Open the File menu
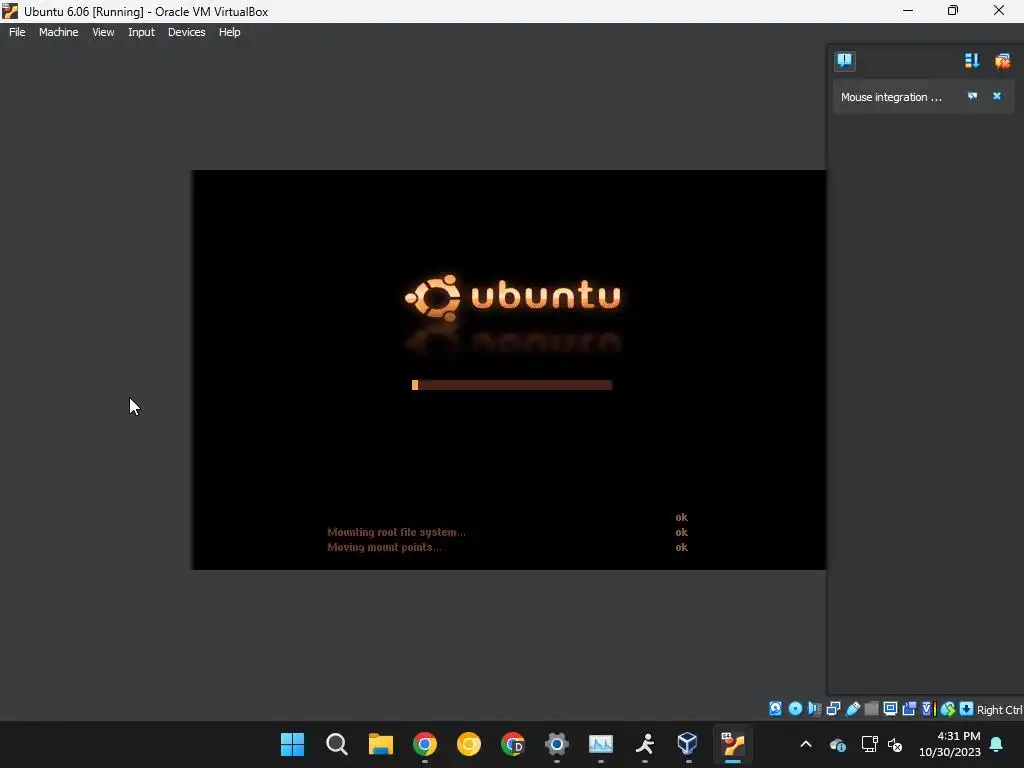Screen dimensions: 1024x768 17,32
